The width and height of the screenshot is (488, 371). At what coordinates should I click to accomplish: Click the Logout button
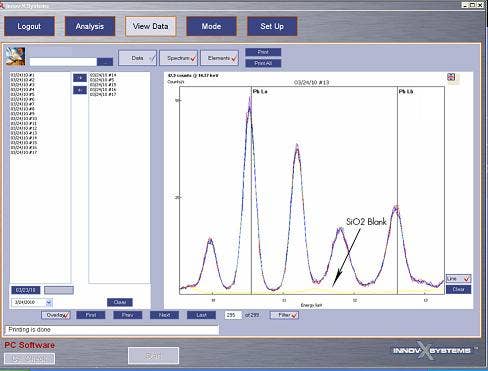click(29, 26)
